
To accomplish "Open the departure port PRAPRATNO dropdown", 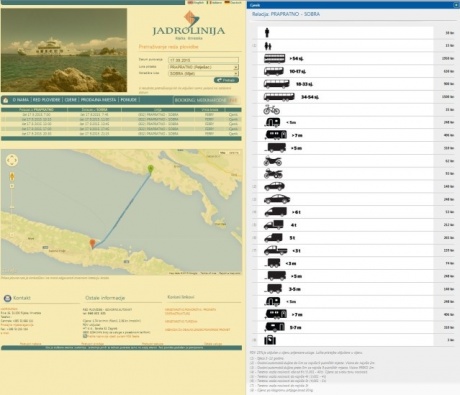I will 203,67.
